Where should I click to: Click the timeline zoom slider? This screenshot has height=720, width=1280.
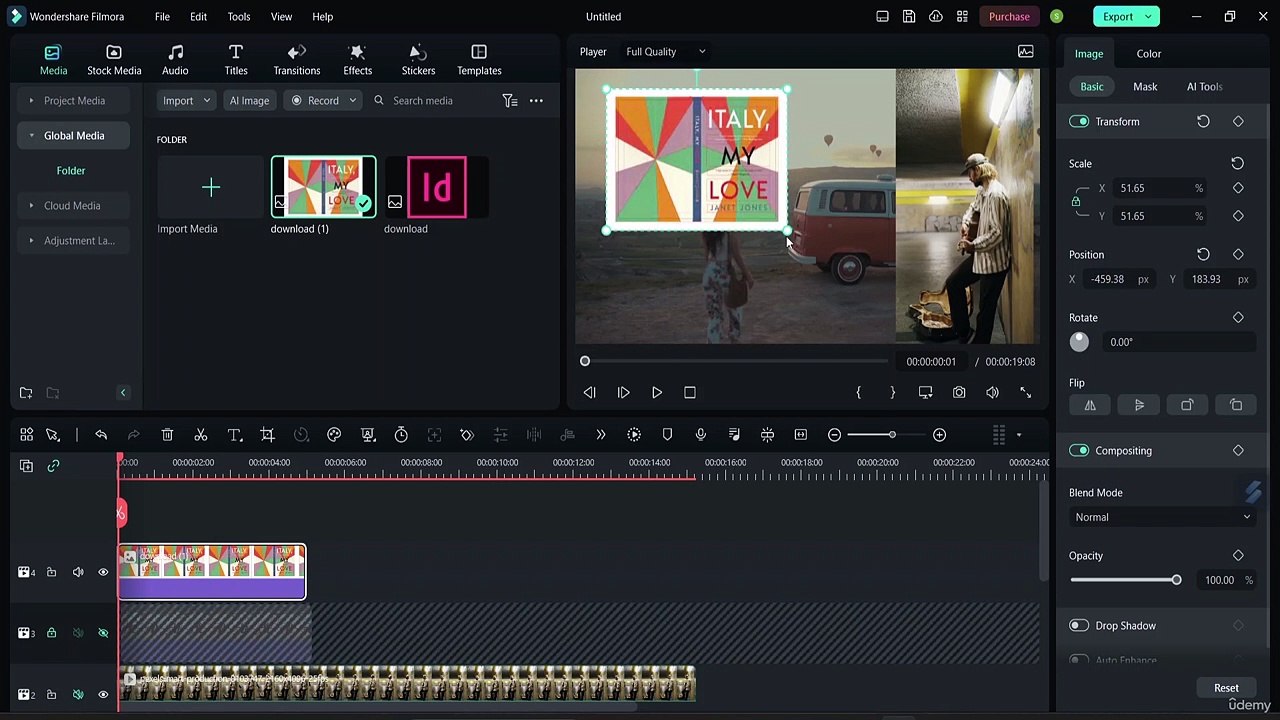pos(887,435)
